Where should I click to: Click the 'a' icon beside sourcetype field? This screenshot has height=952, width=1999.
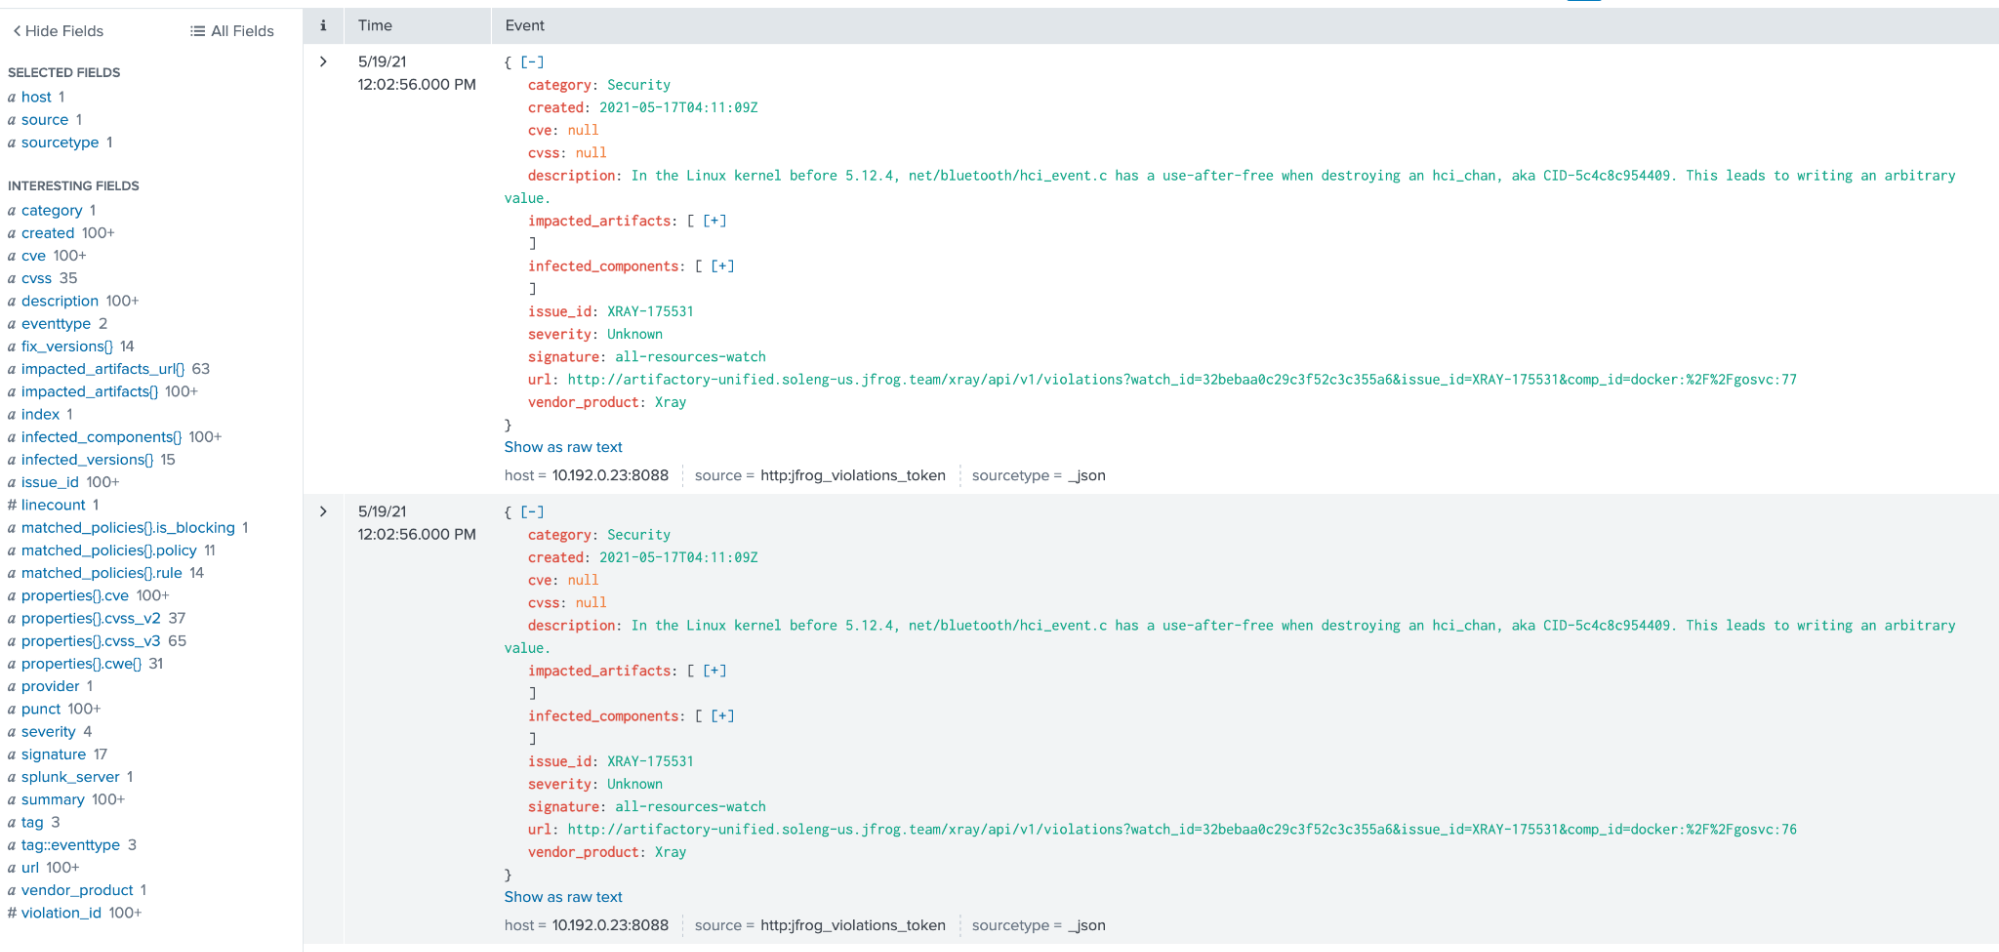point(11,142)
